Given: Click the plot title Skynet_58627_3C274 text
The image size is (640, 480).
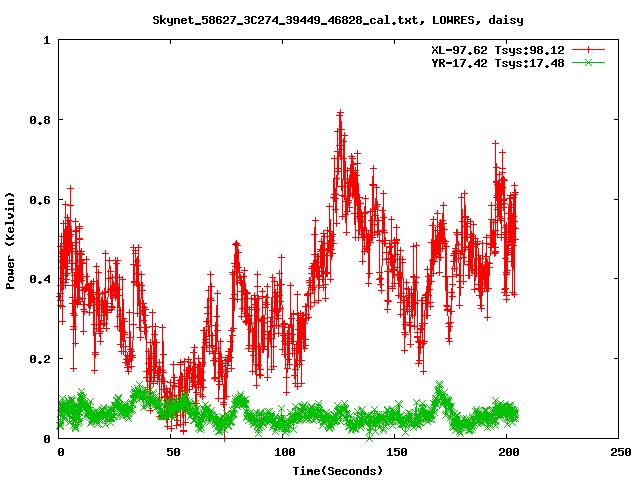Looking at the screenshot, I should click(x=338, y=20).
